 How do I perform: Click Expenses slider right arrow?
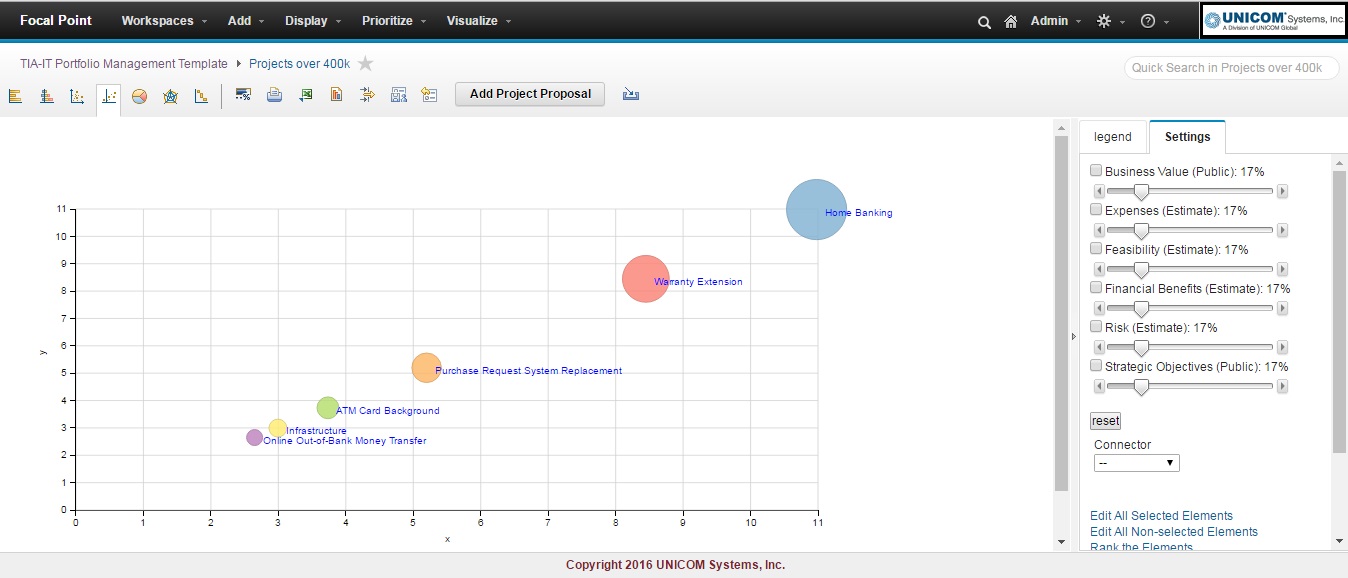pyautogui.click(x=1282, y=230)
